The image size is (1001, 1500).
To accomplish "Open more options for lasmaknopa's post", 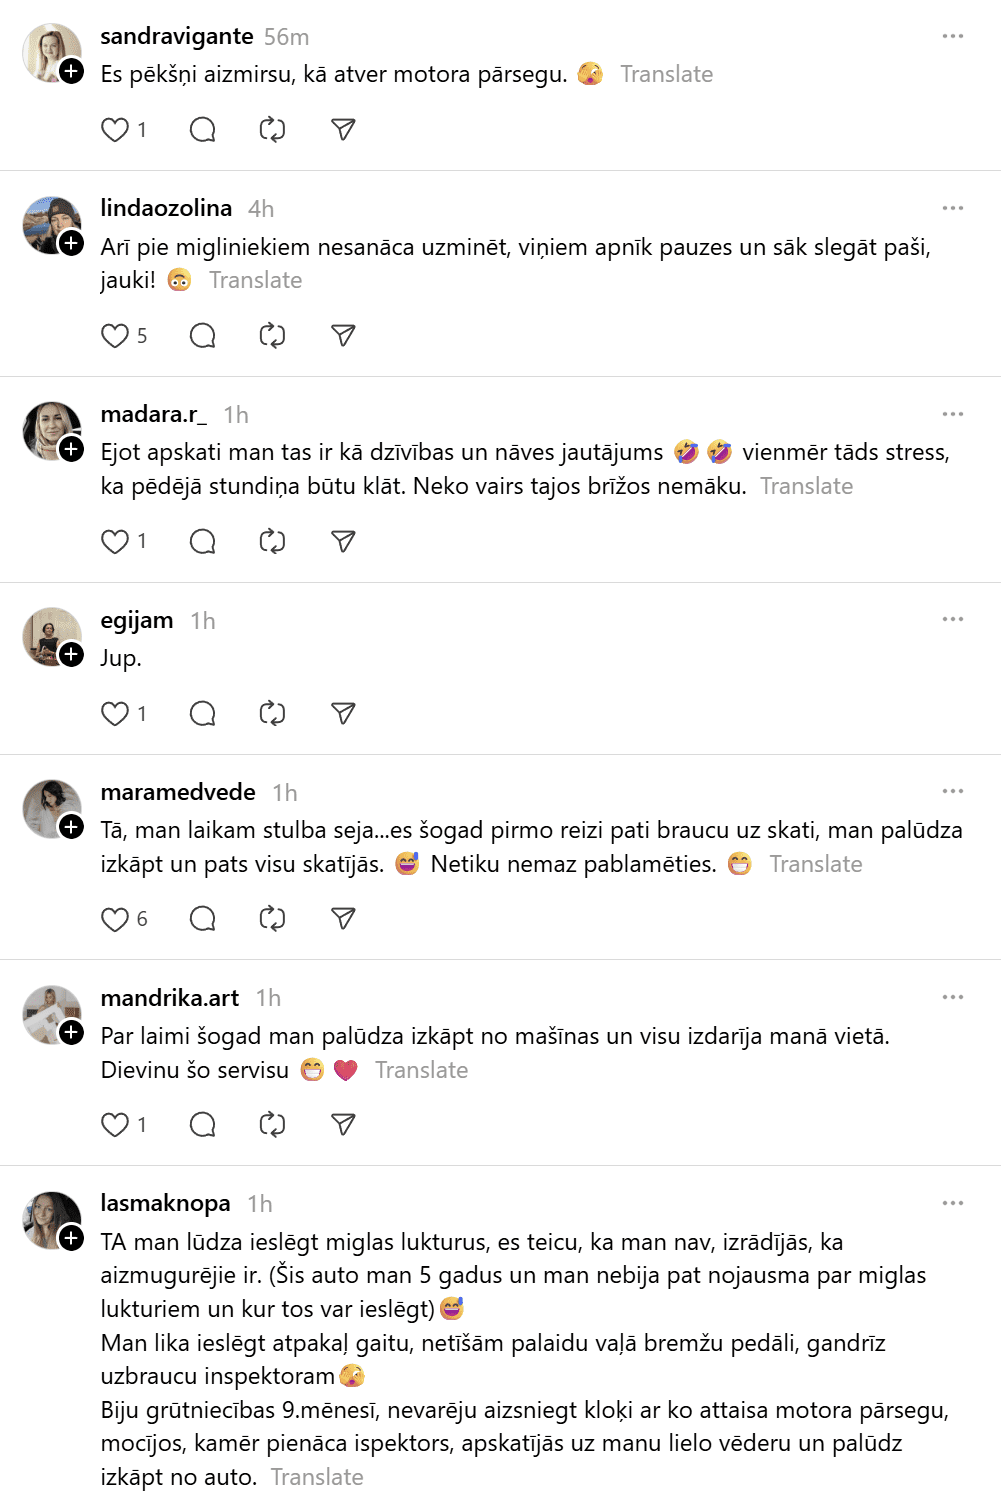I will click(952, 1203).
